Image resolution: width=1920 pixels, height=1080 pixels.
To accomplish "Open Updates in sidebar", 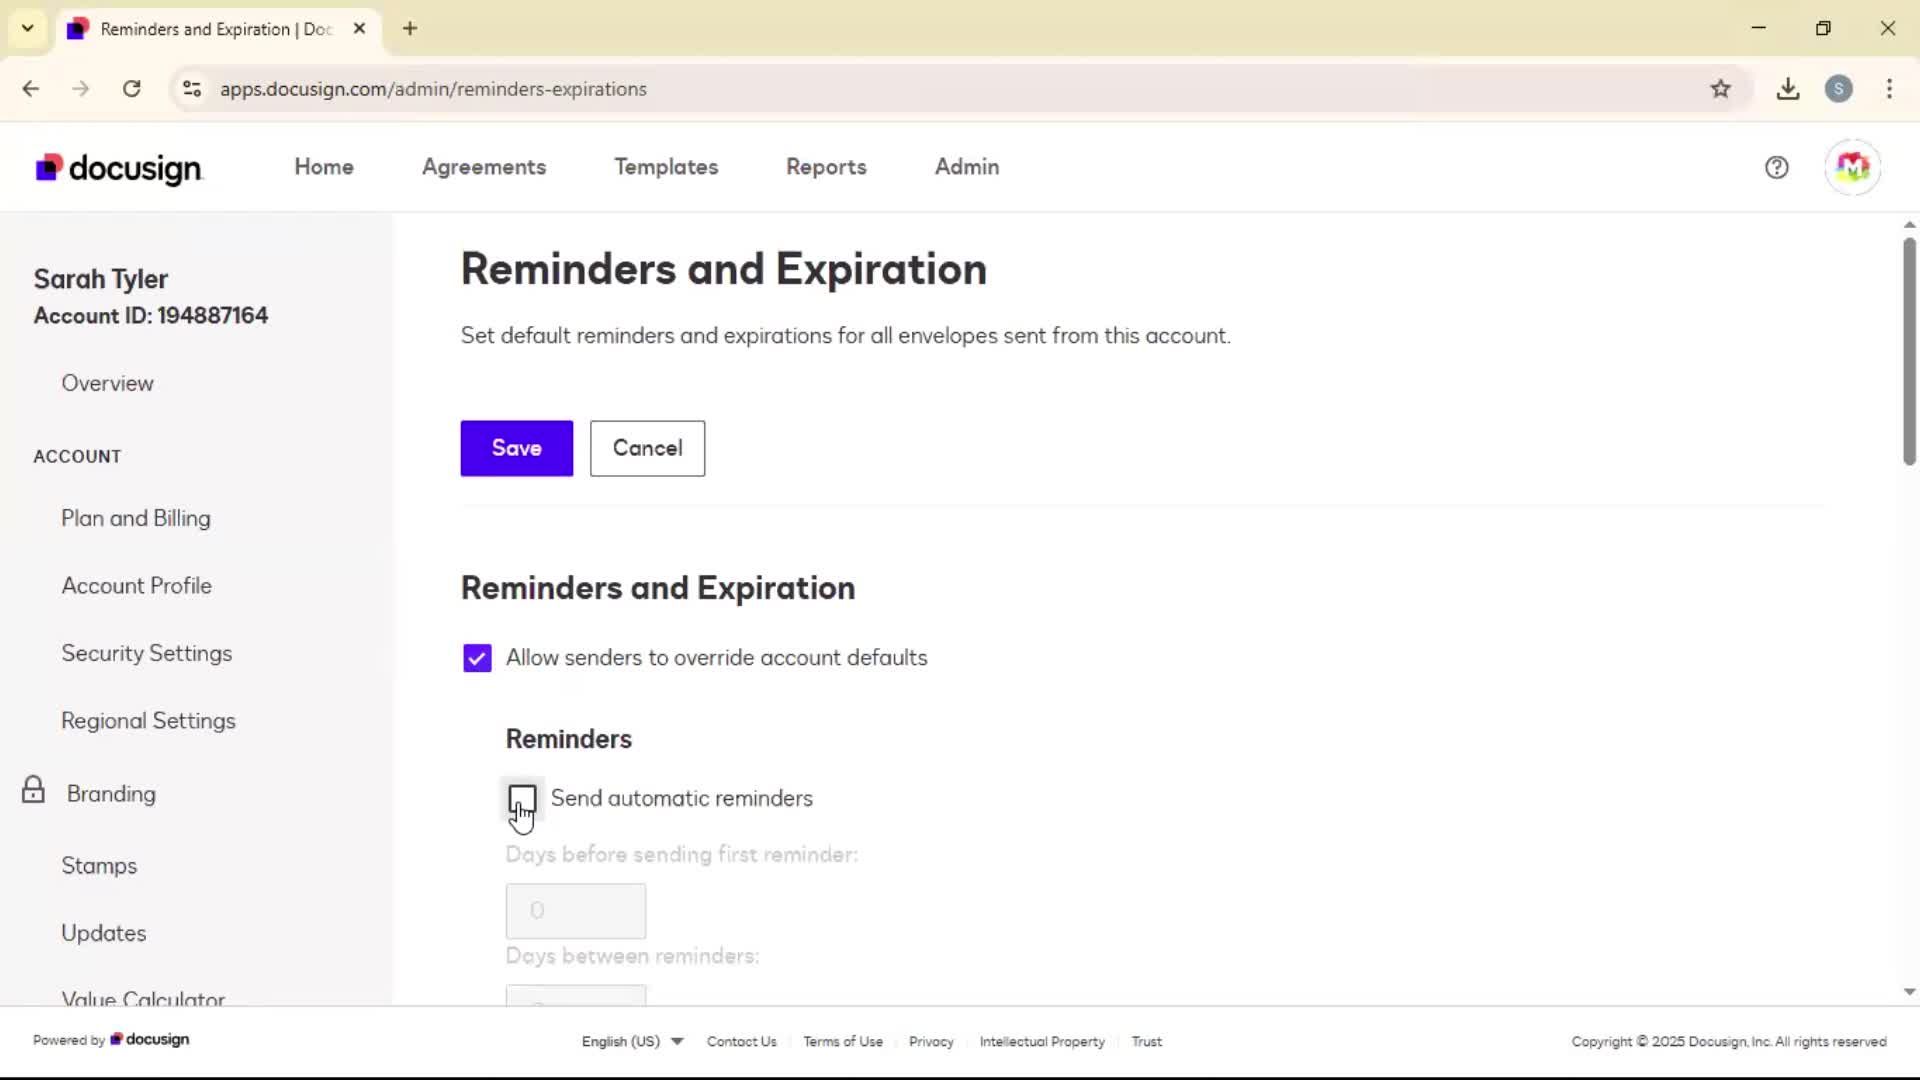I will pyautogui.click(x=104, y=933).
